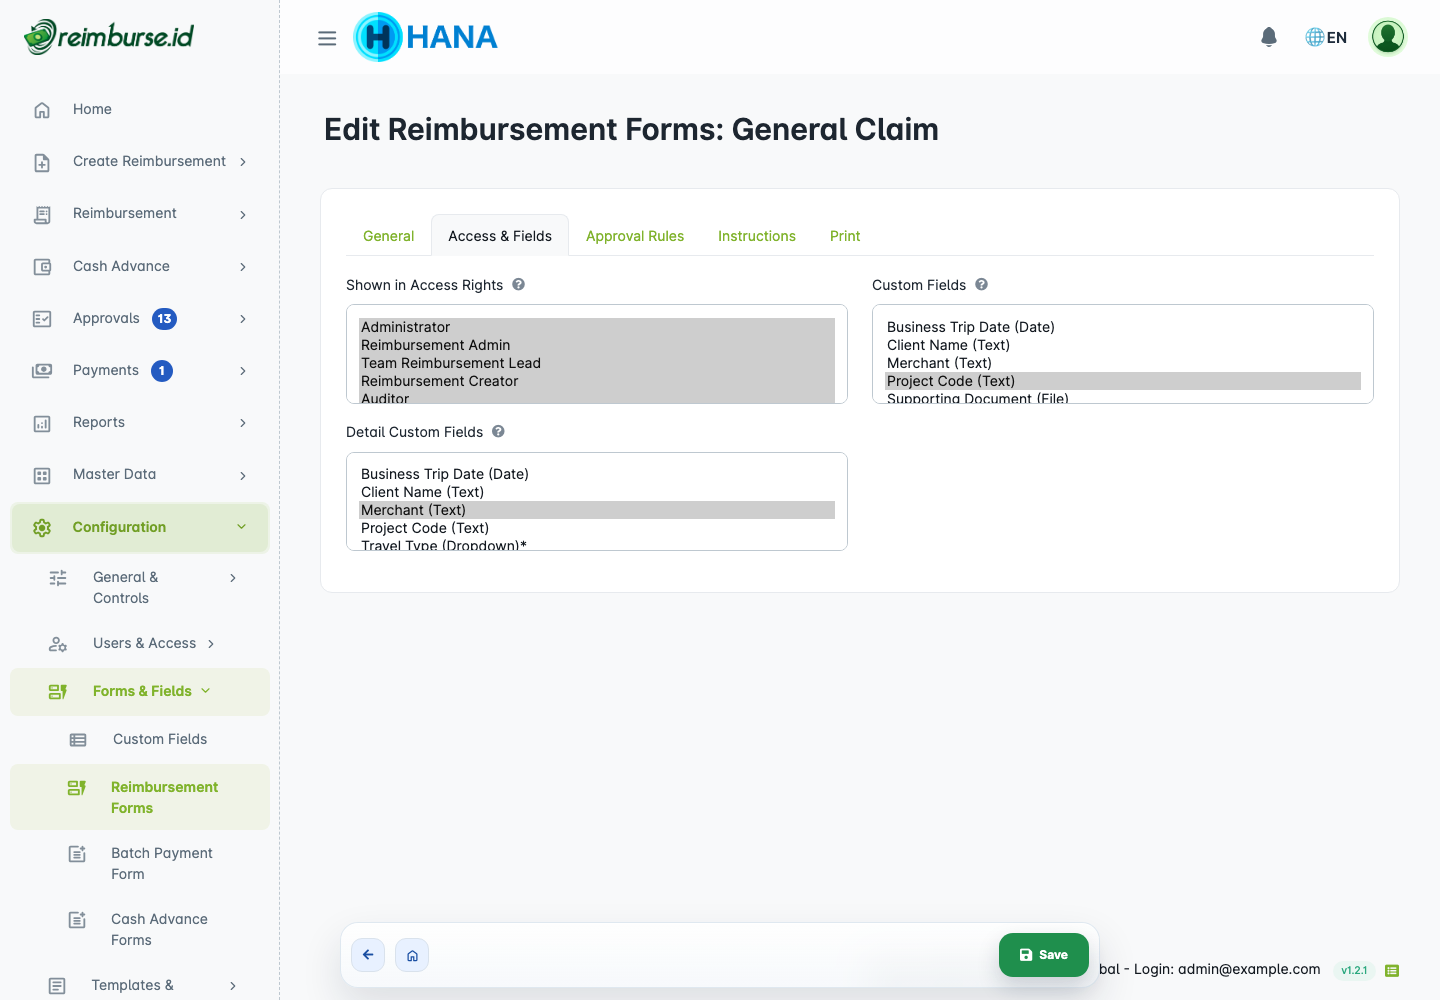Open Cash Advance Forms page
Image resolution: width=1440 pixels, height=1000 pixels.
point(140,929)
